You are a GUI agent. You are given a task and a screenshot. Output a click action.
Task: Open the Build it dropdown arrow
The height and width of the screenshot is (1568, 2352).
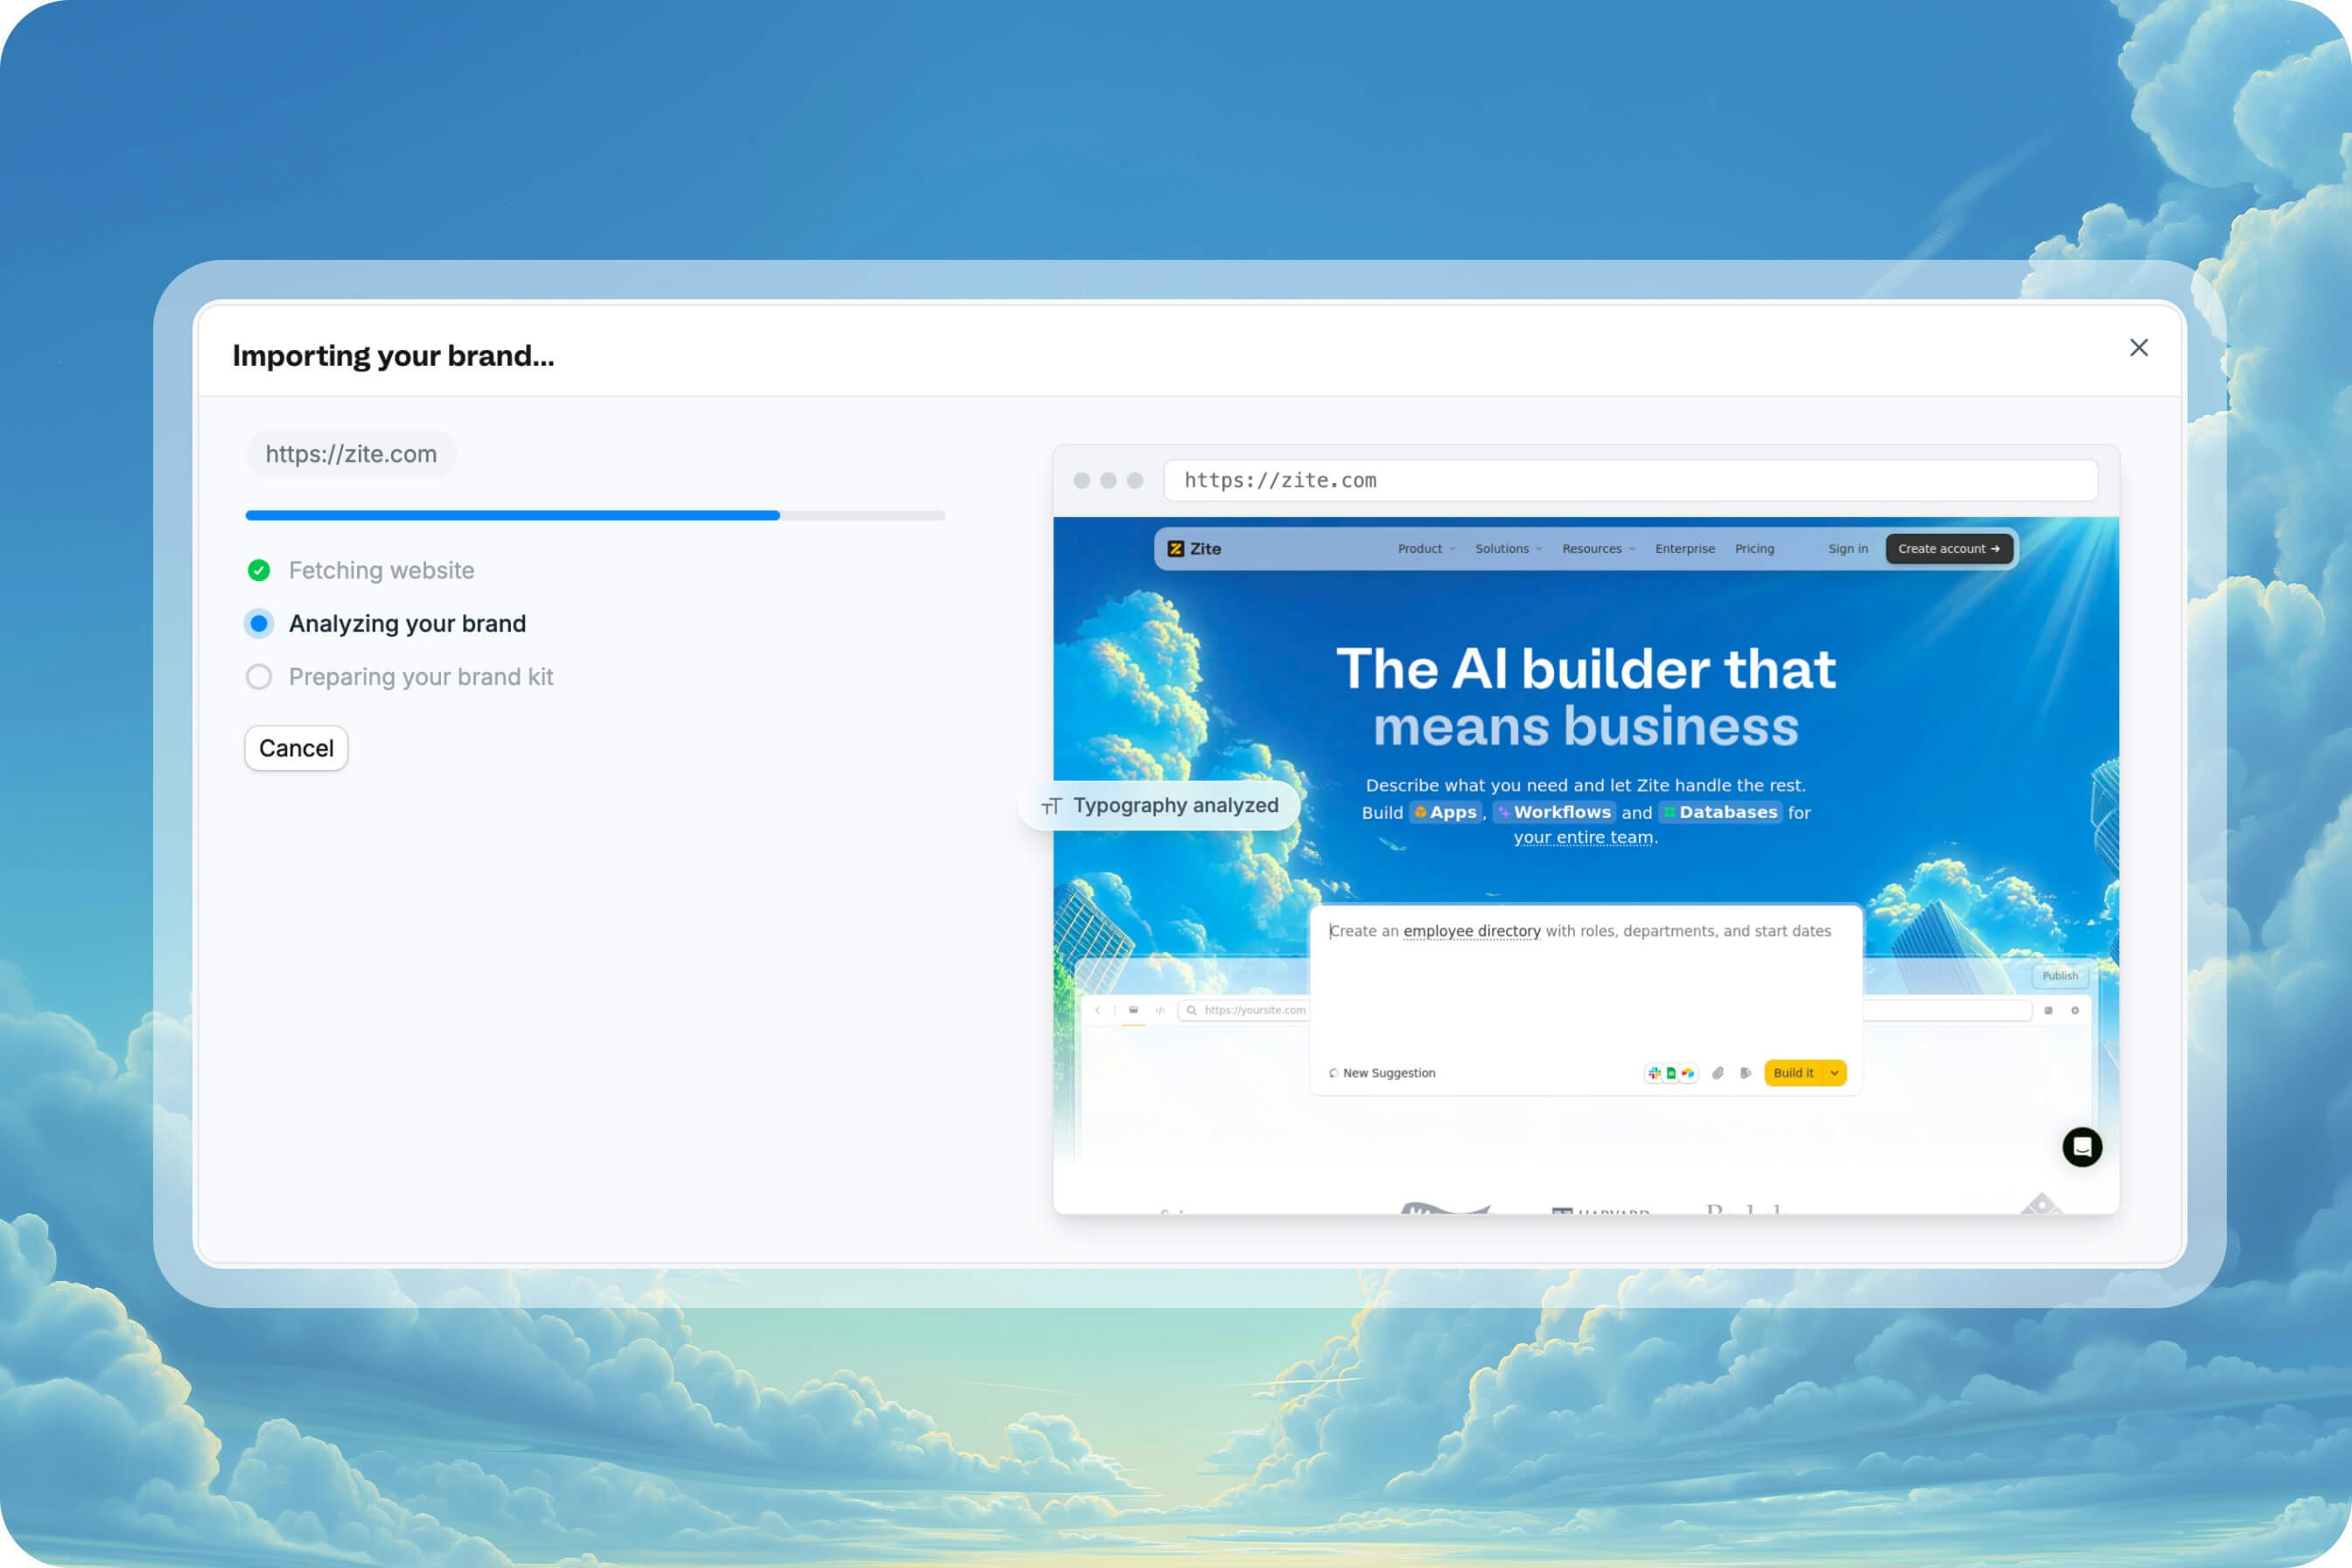point(1835,1073)
